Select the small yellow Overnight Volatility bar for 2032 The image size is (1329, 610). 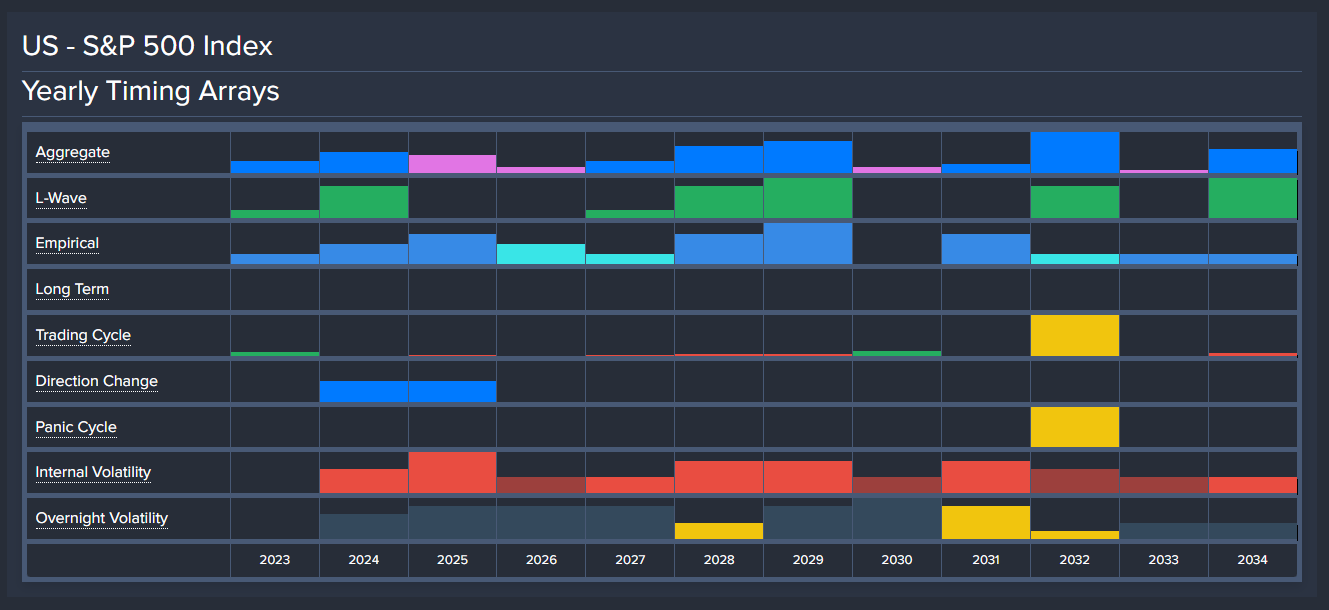tap(1075, 535)
